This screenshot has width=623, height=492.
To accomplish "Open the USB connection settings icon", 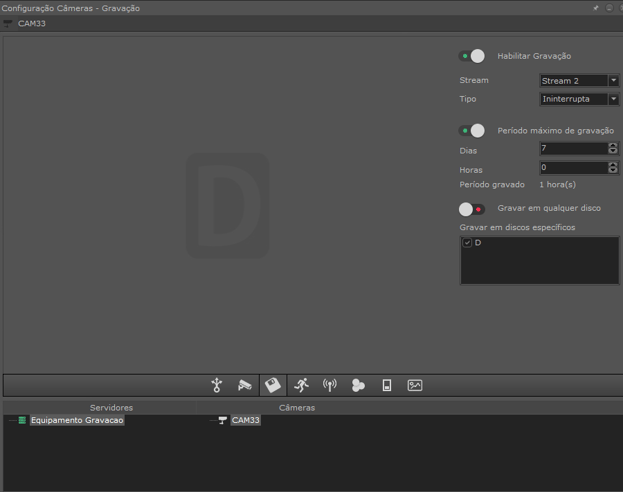I will [x=216, y=385].
